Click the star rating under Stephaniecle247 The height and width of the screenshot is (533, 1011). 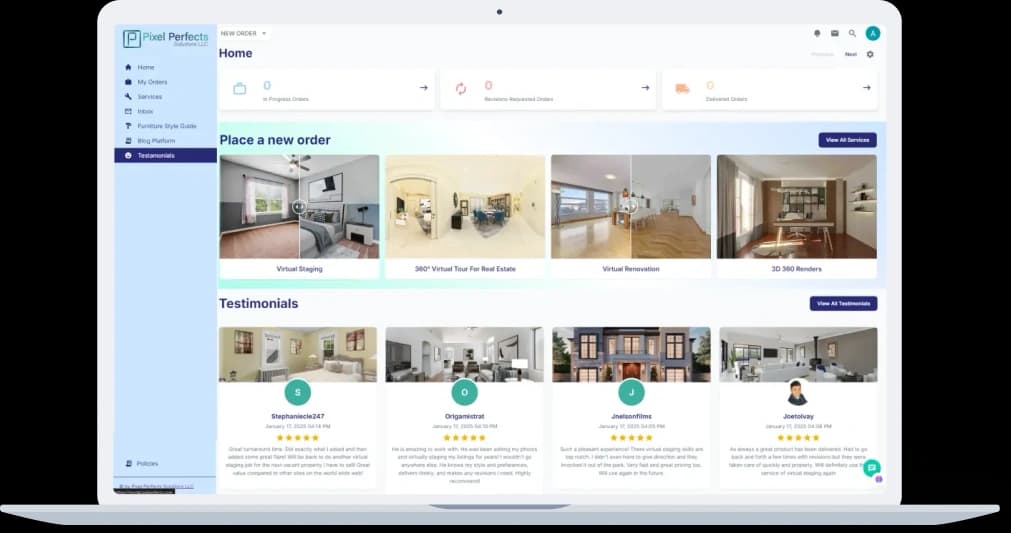(x=297, y=438)
